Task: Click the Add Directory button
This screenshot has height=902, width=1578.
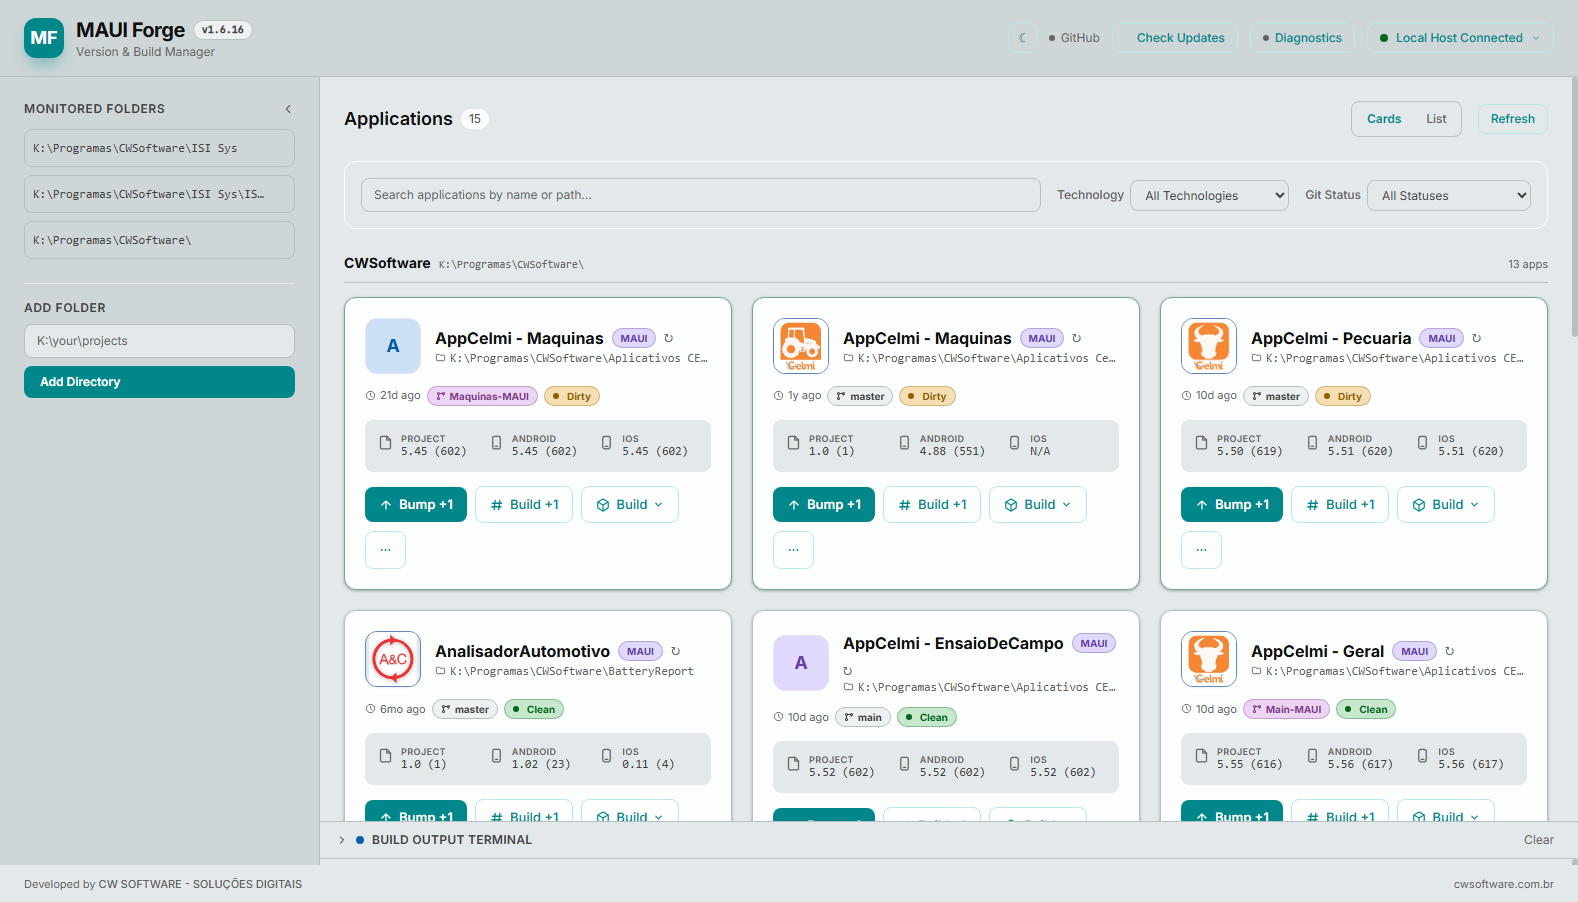Action: click(x=159, y=382)
